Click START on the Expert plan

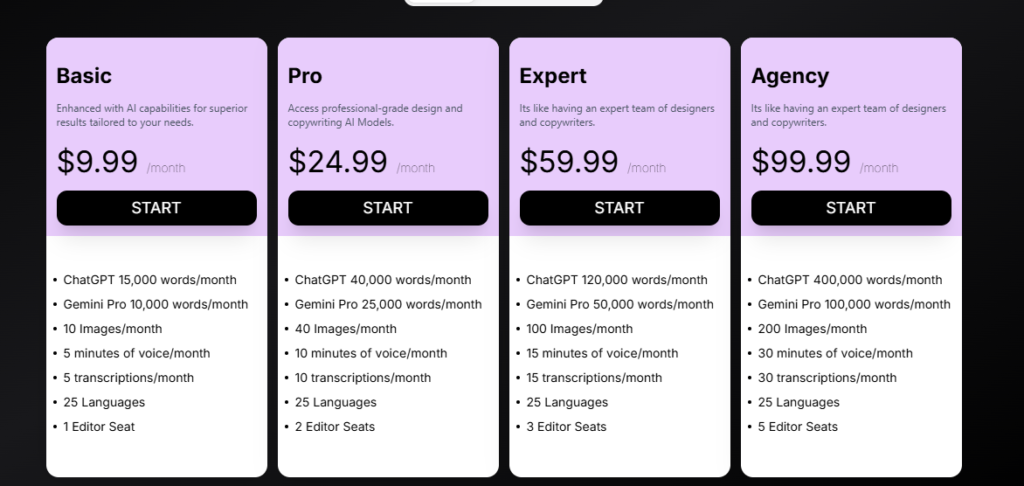pyautogui.click(x=620, y=208)
